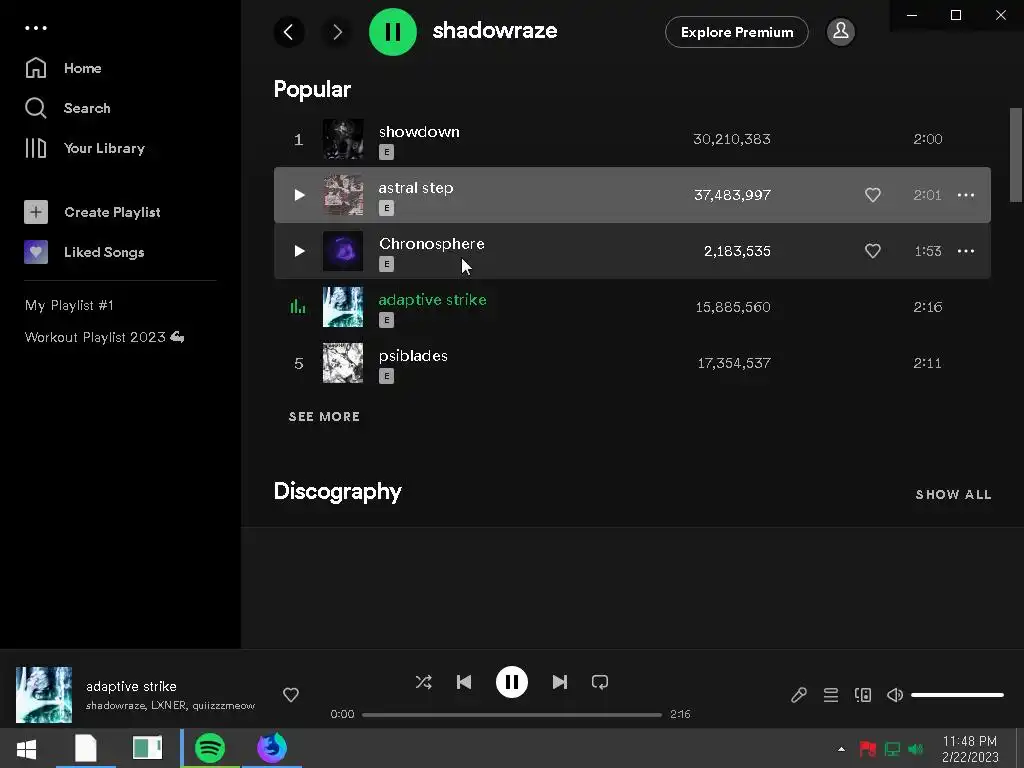Viewport: 1024px width, 768px height.
Task: Go to Home in sidebar
Action: 63,68
